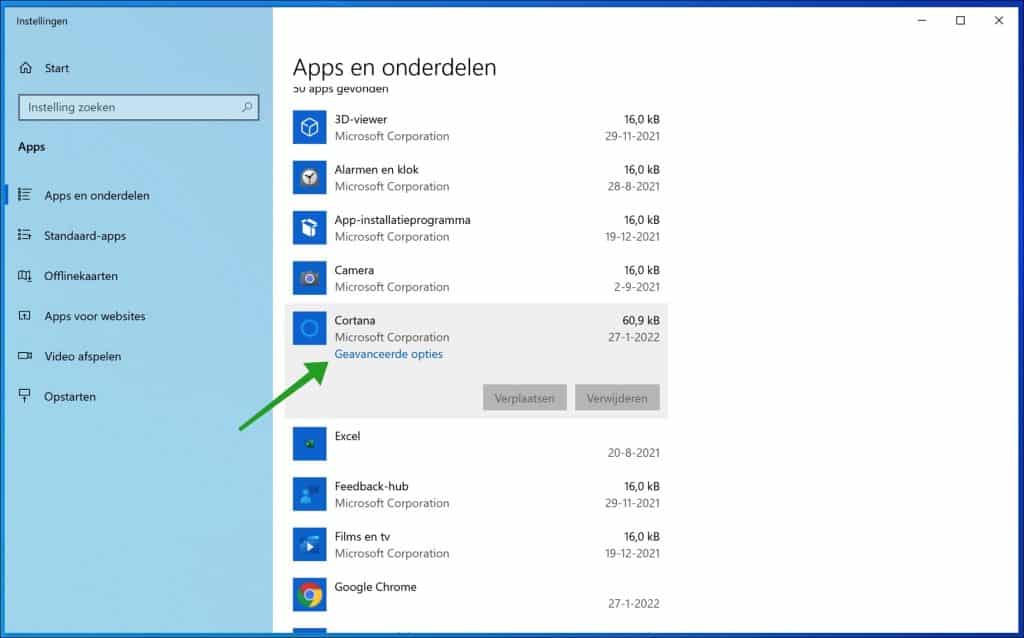
Task: Click the Cortana circle icon
Action: pos(310,328)
